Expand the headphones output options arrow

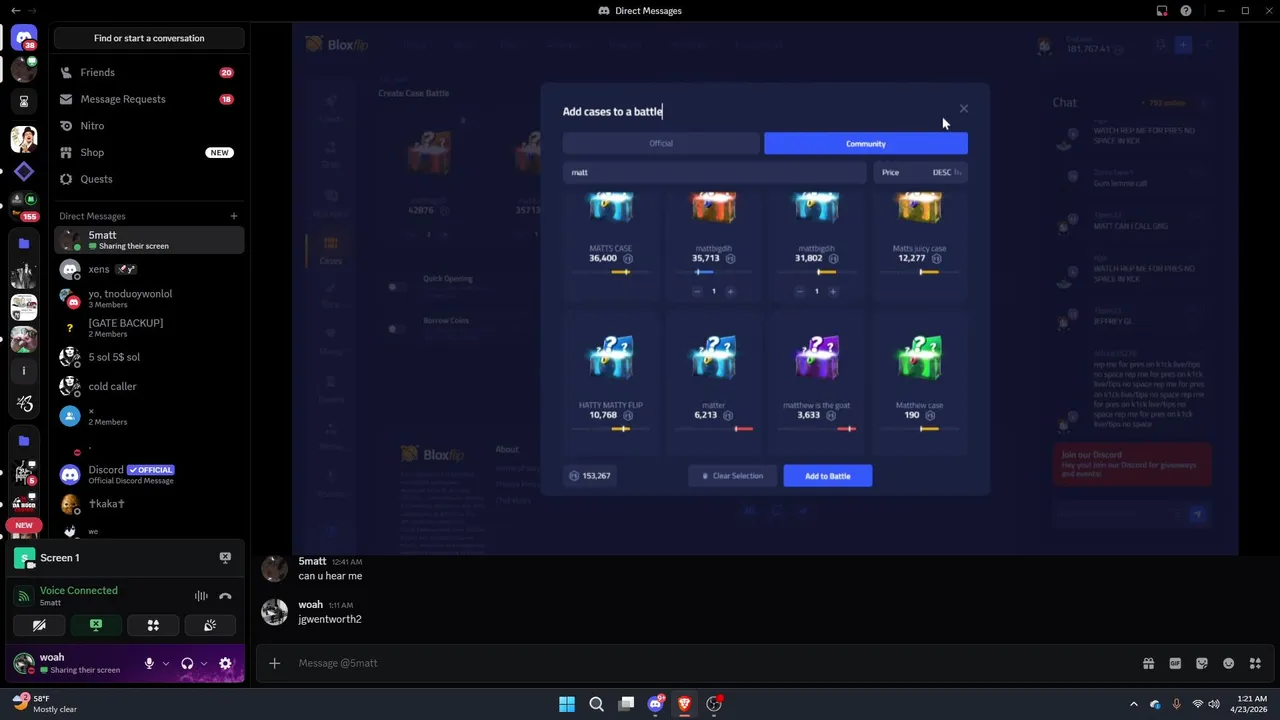pyautogui.click(x=204, y=663)
